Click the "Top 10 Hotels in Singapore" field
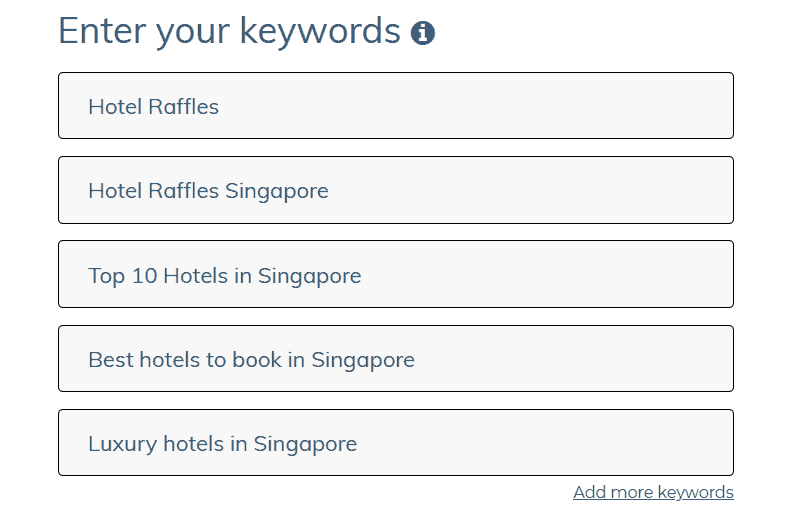 click(395, 275)
